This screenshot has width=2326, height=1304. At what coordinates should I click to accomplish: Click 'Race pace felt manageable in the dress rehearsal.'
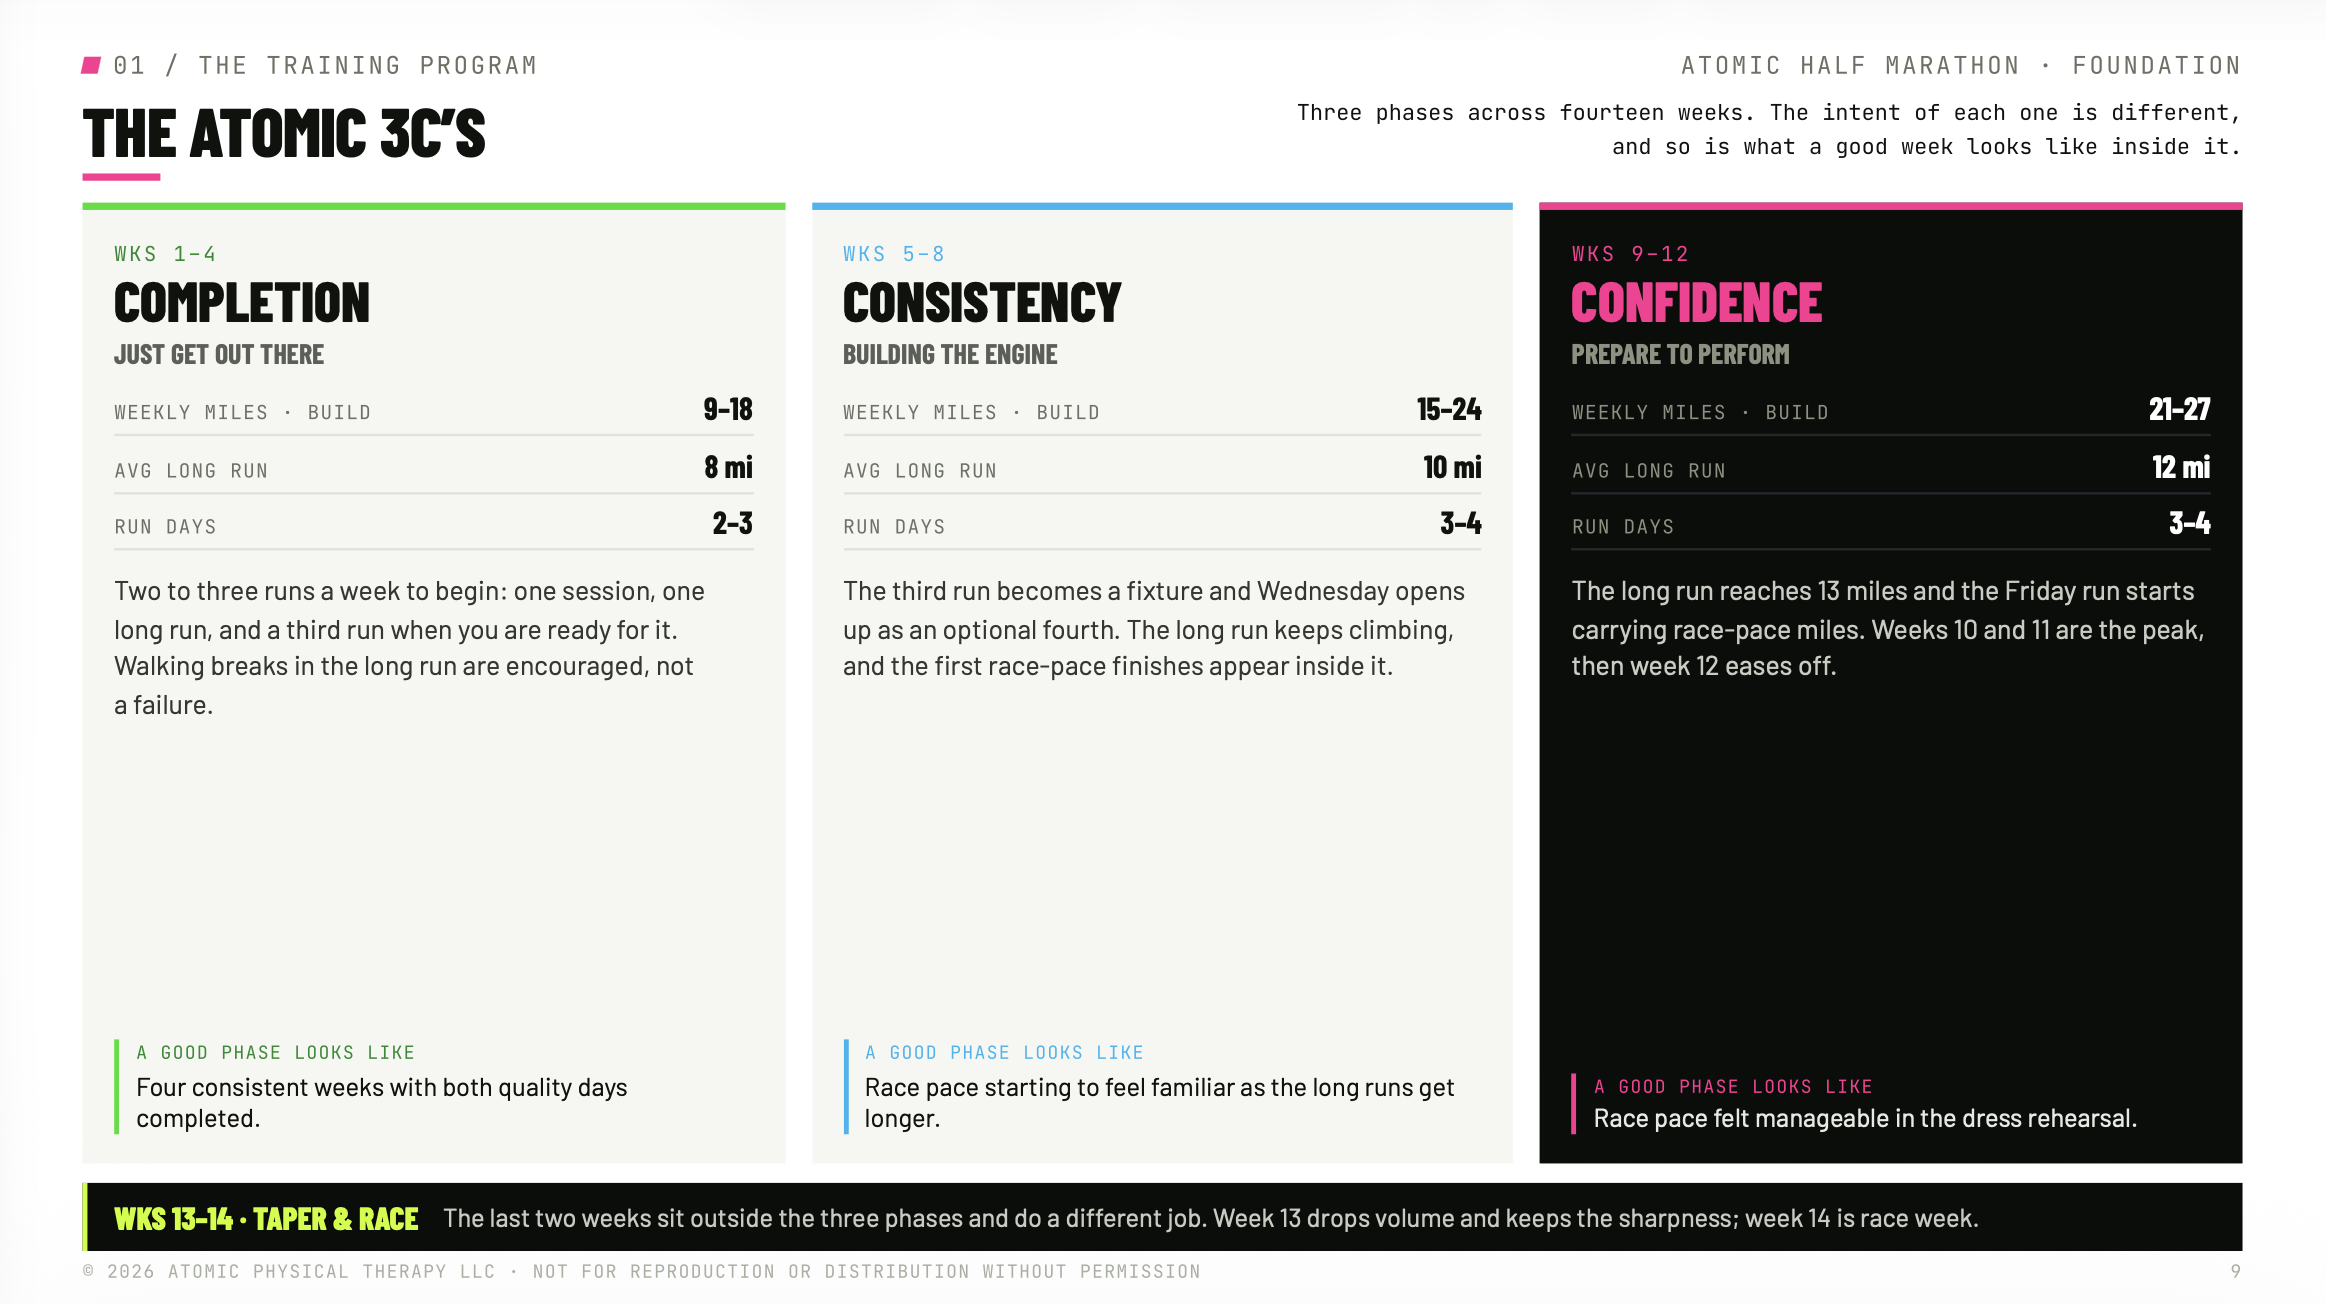coord(1865,1118)
